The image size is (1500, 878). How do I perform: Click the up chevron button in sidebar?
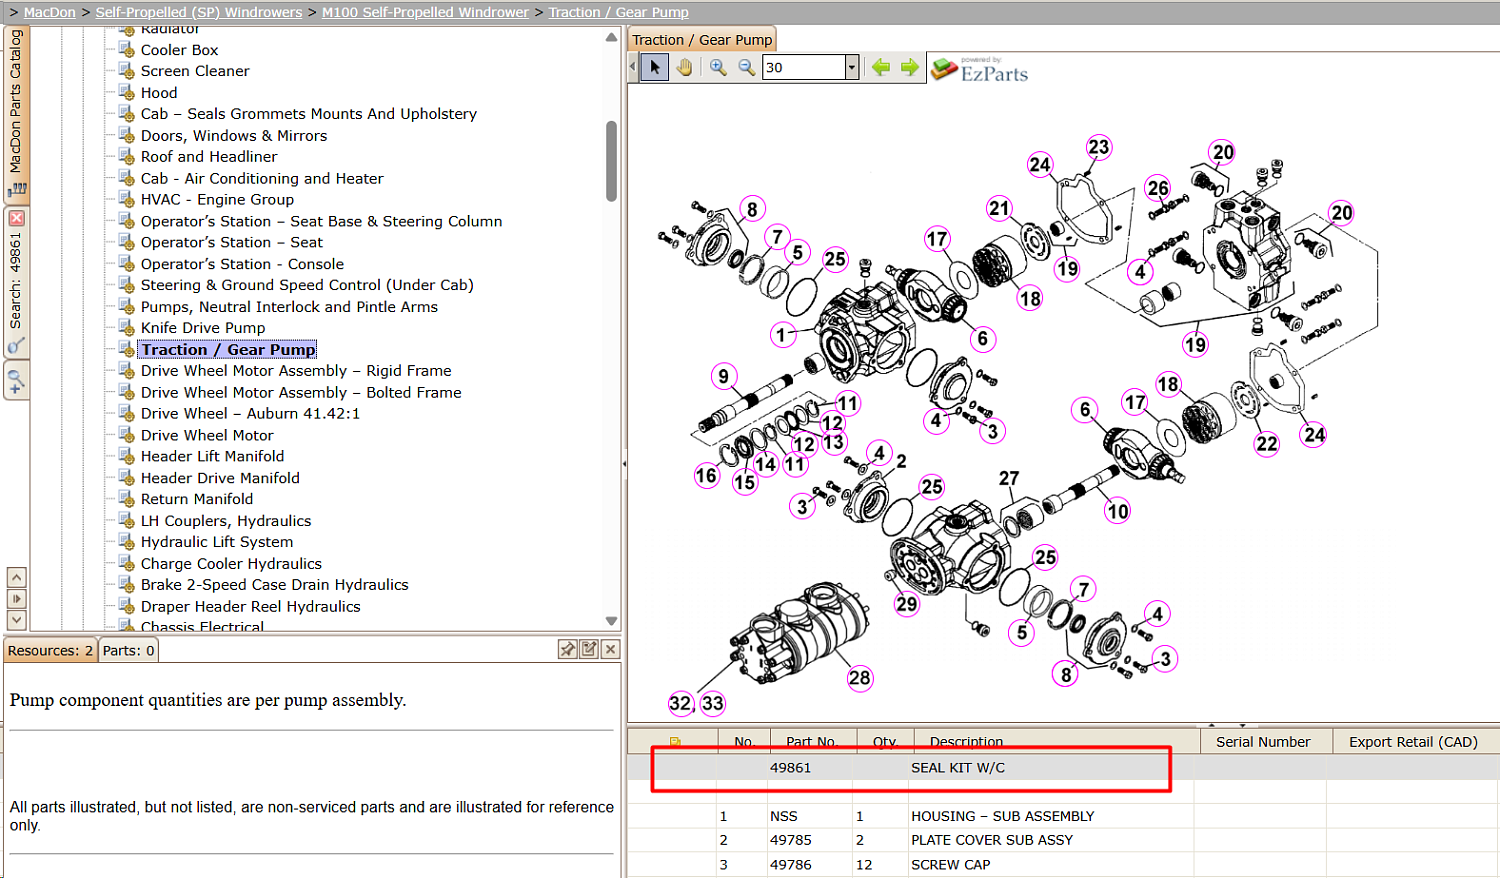coord(16,577)
